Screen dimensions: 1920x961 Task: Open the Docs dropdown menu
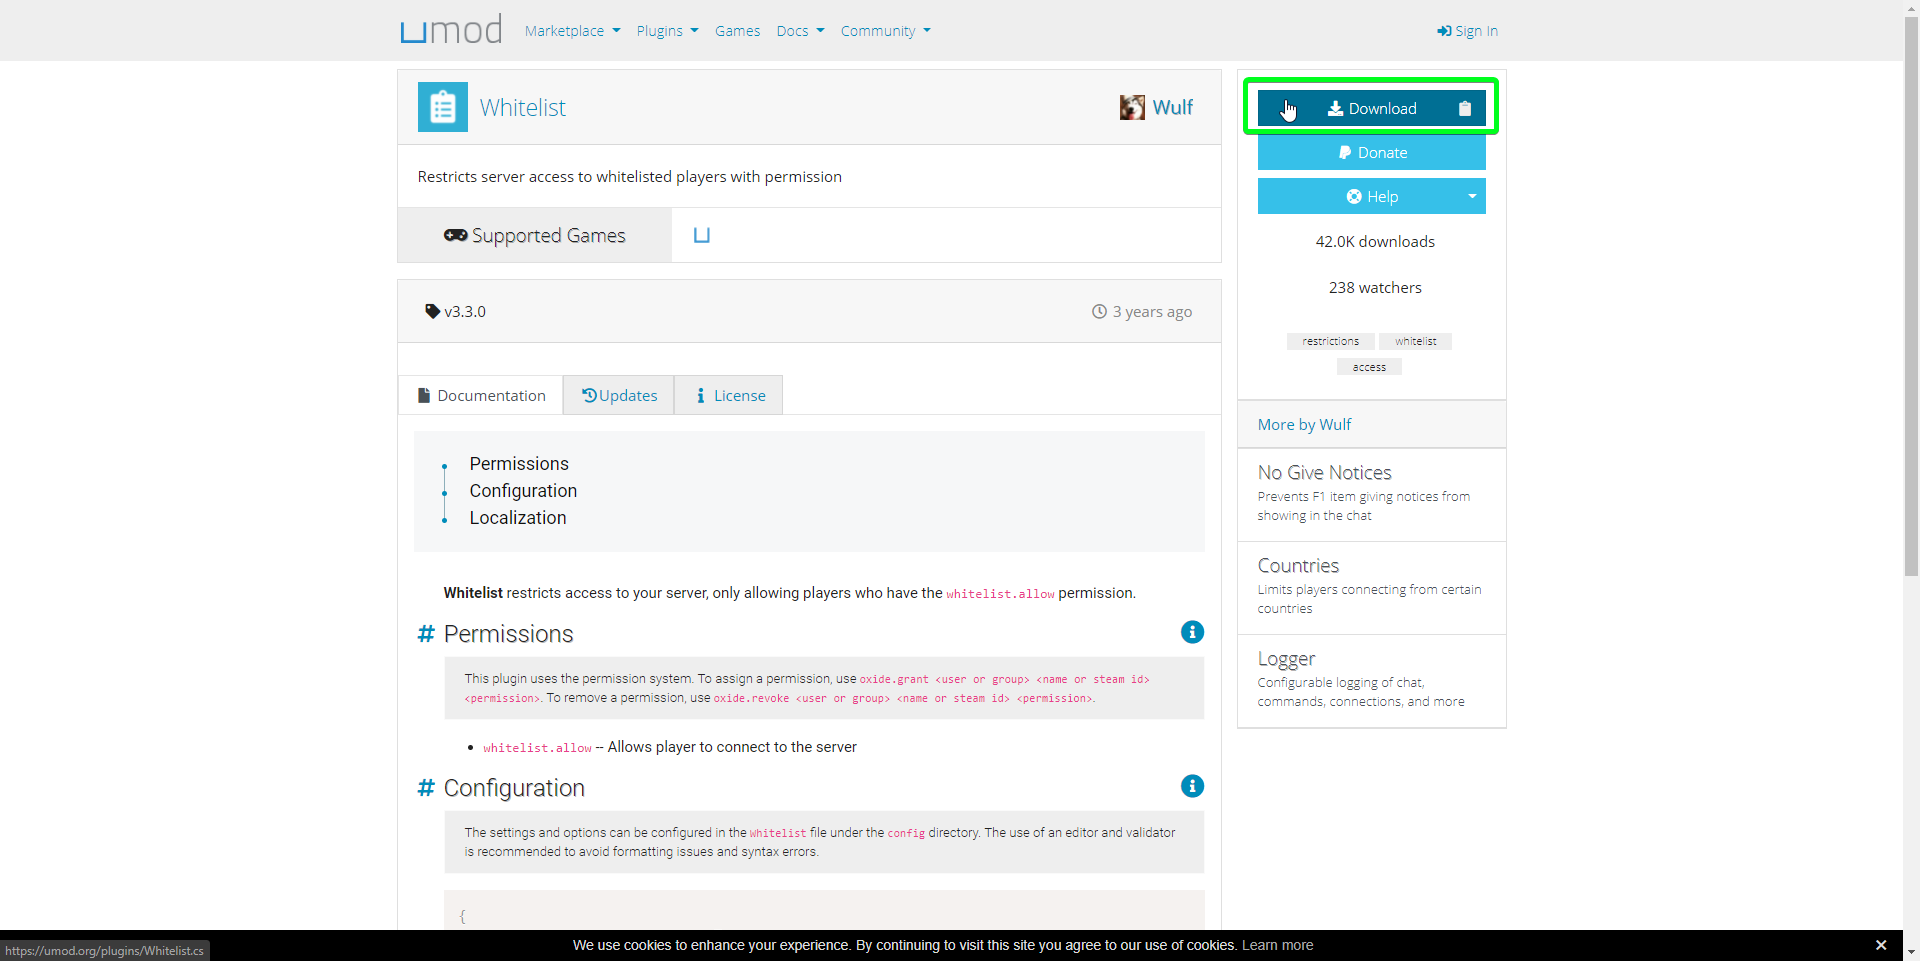click(x=800, y=31)
